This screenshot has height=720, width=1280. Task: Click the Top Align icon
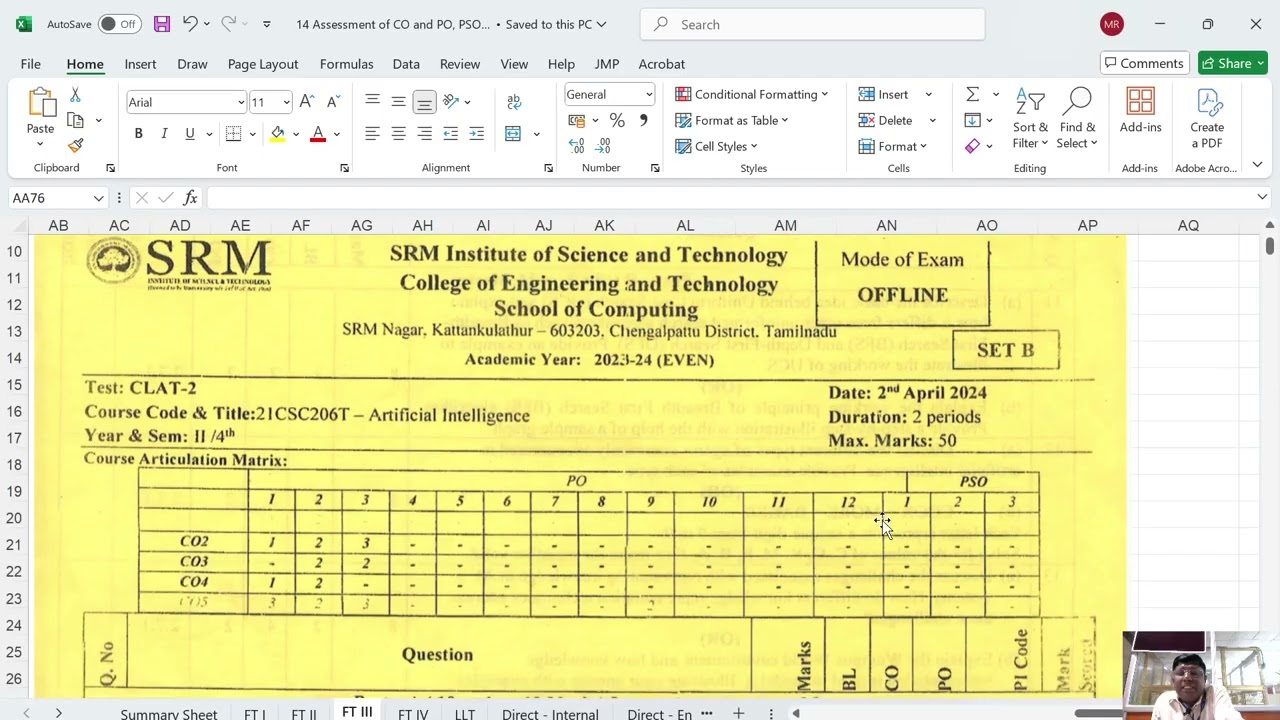[x=372, y=101]
